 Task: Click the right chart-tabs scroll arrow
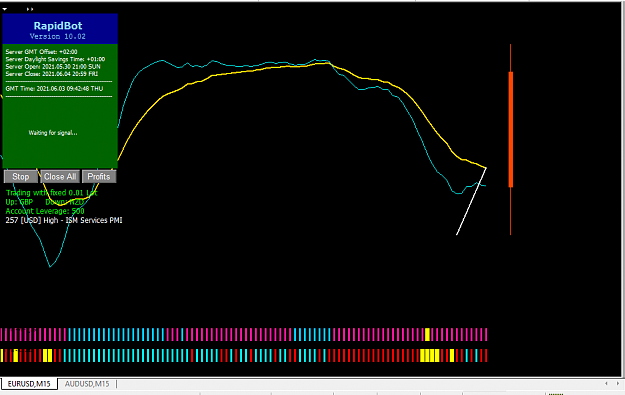(618, 383)
